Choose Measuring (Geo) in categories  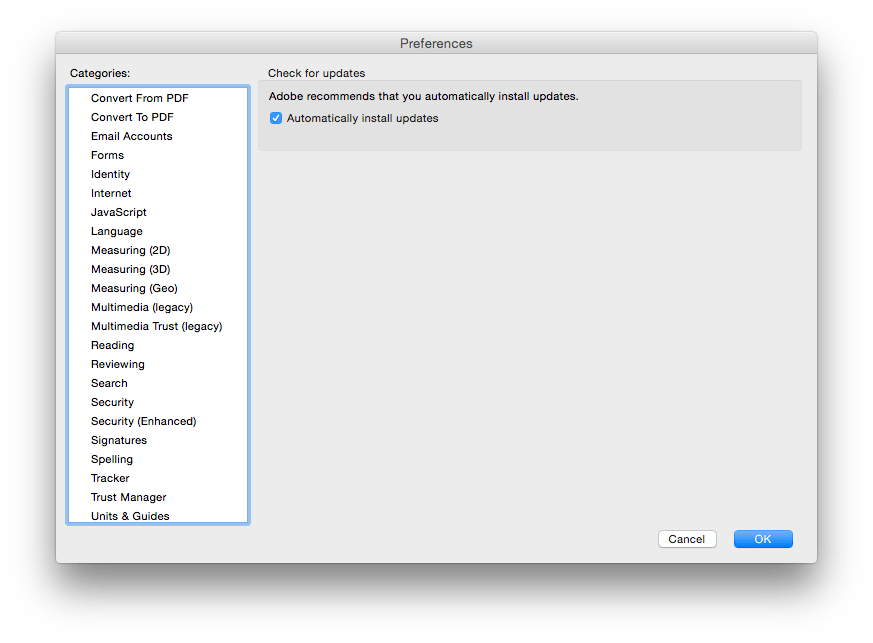coord(134,288)
